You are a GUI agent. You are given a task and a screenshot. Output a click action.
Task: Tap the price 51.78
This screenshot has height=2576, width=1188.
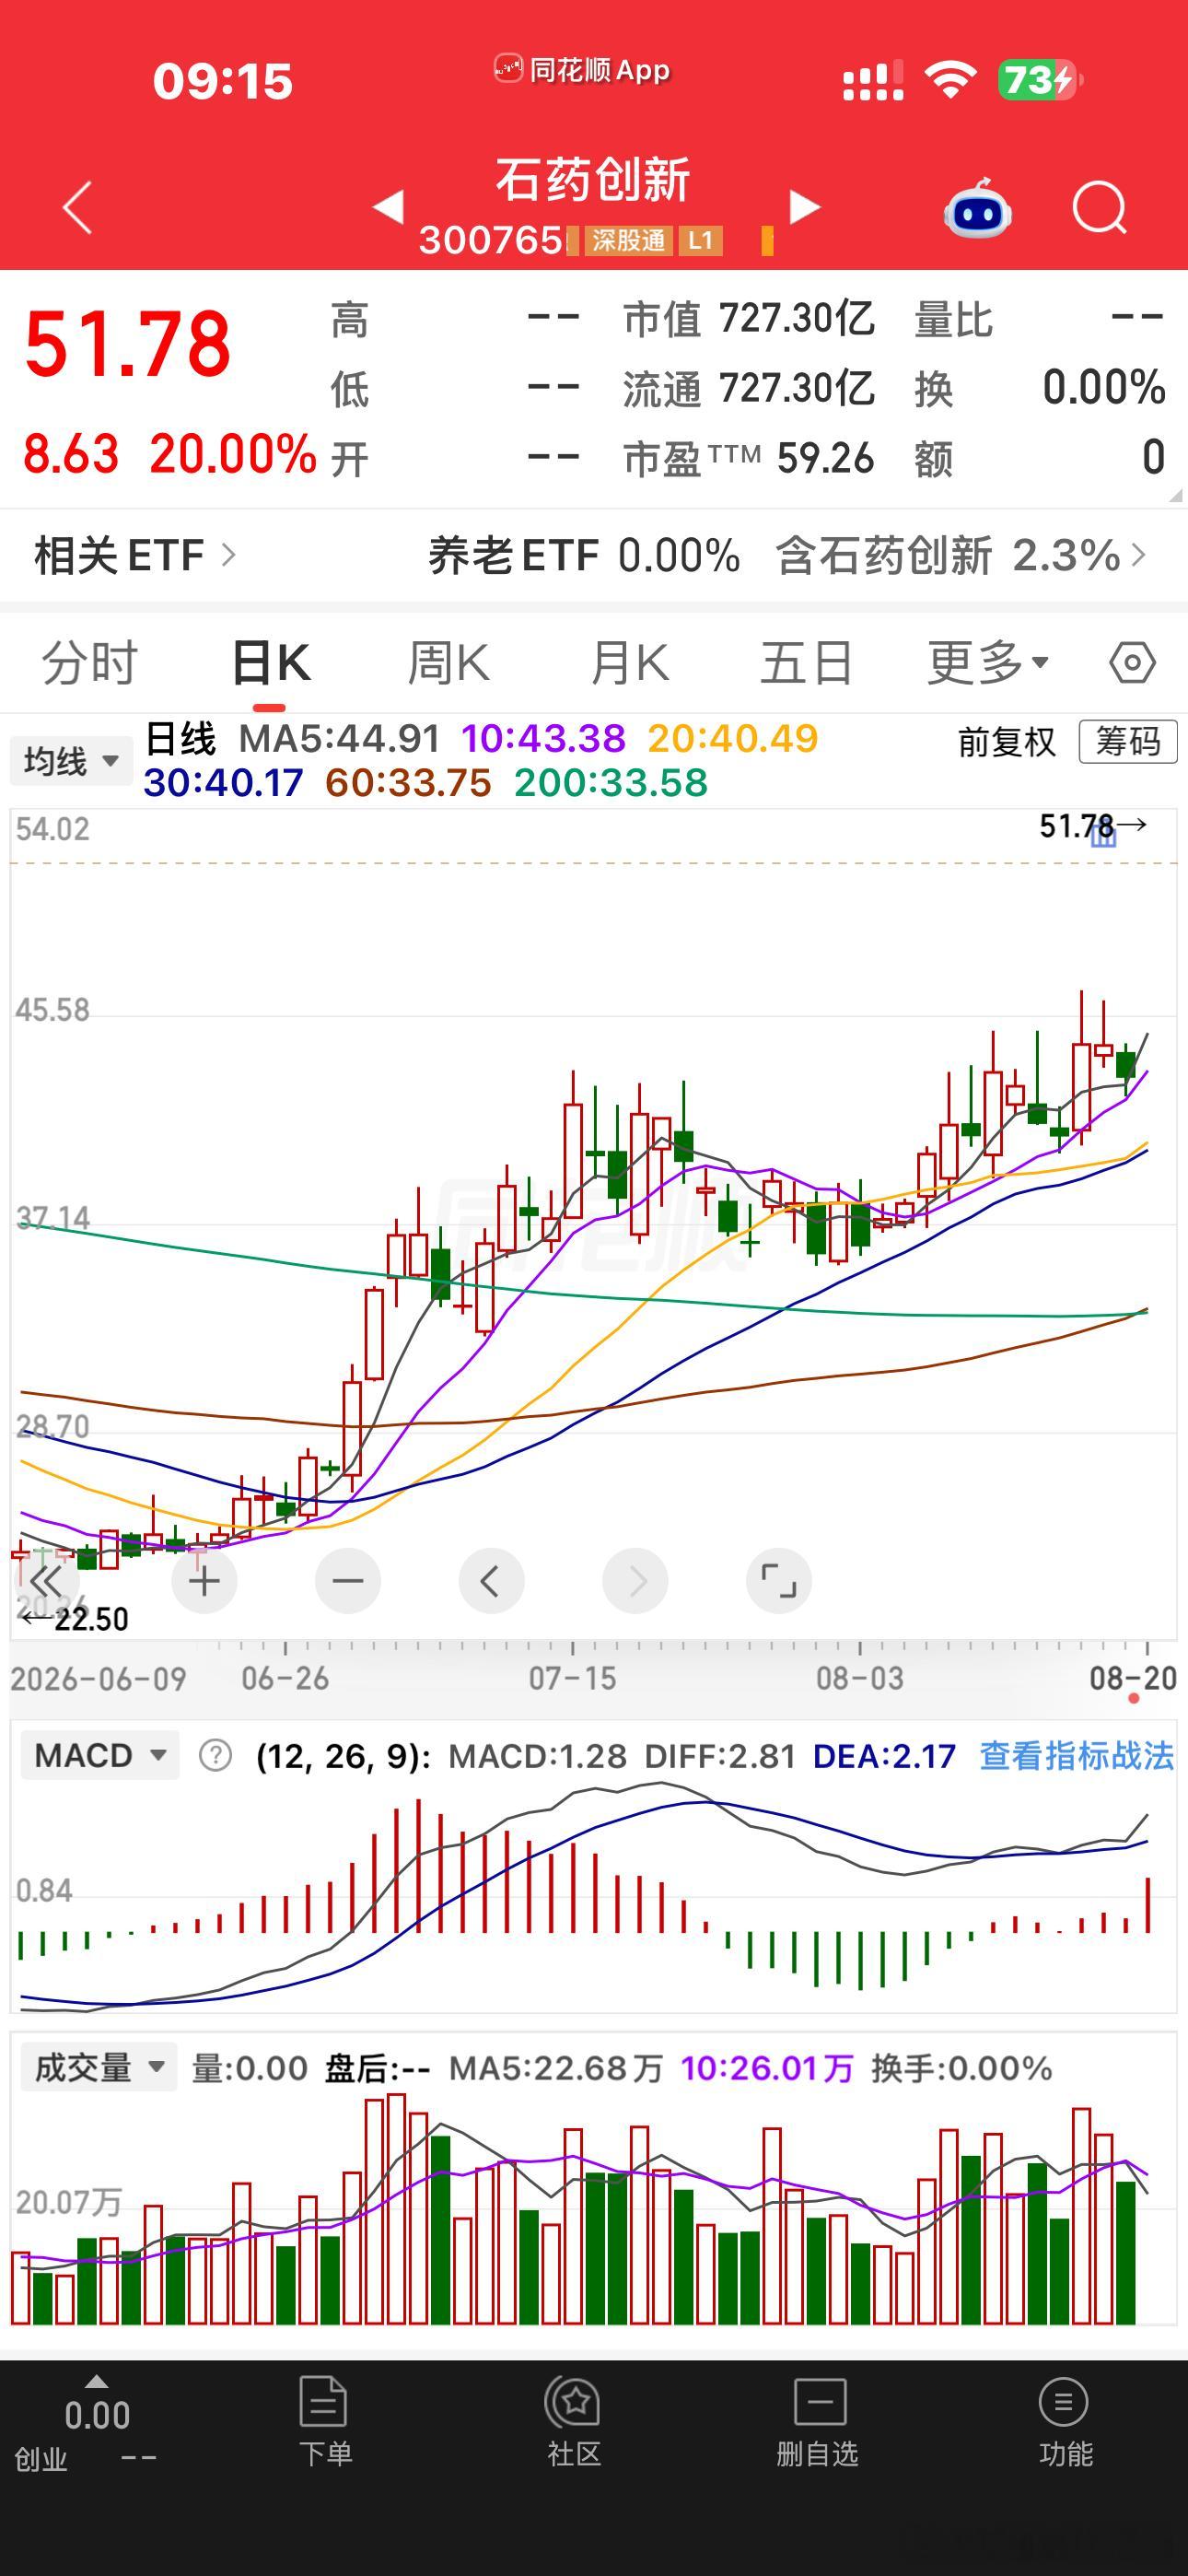pyautogui.click(x=128, y=344)
